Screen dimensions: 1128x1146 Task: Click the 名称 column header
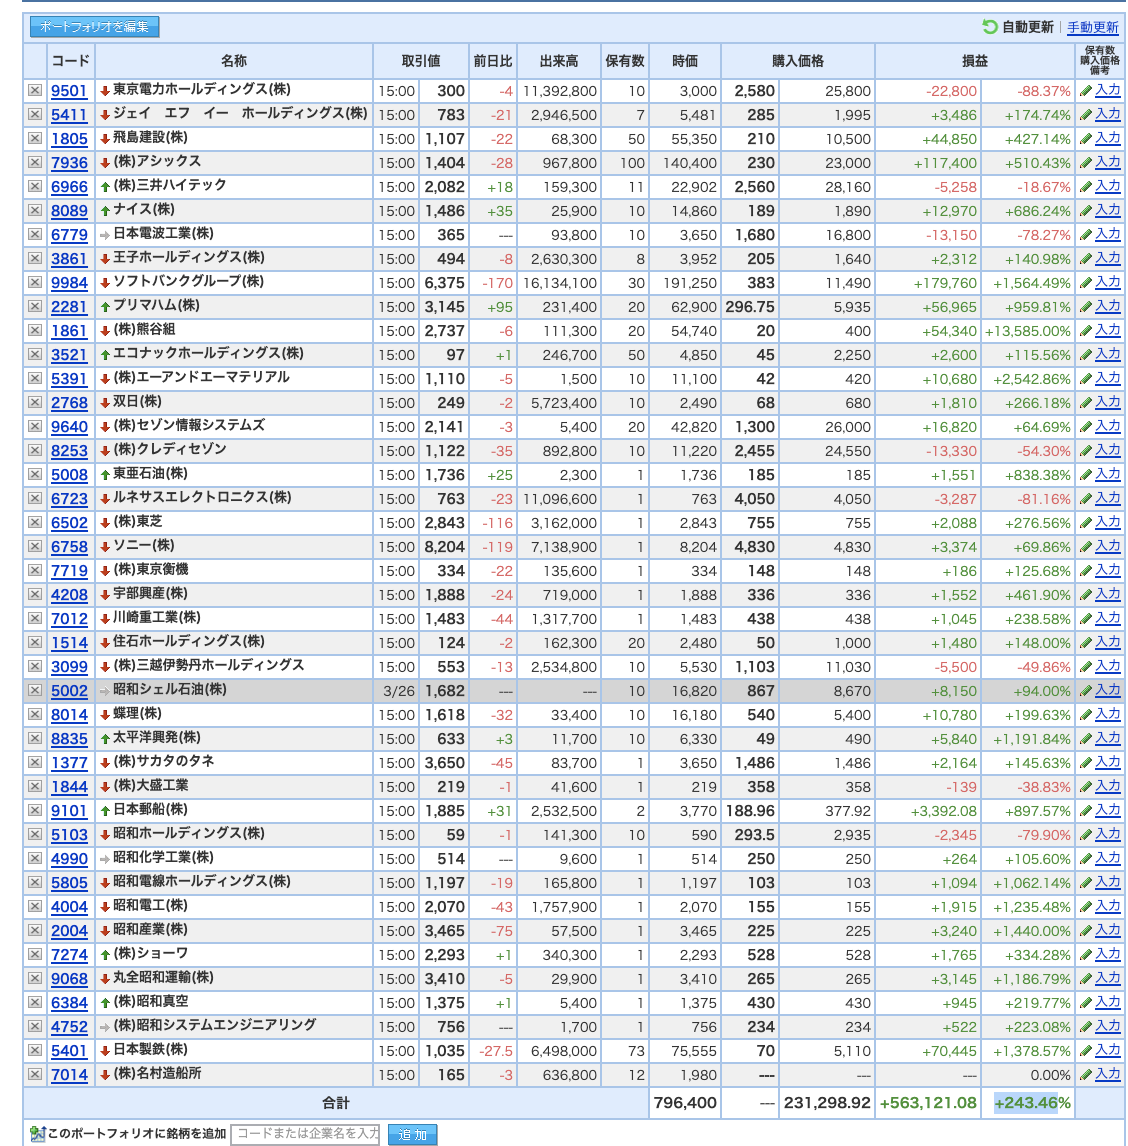coord(234,61)
